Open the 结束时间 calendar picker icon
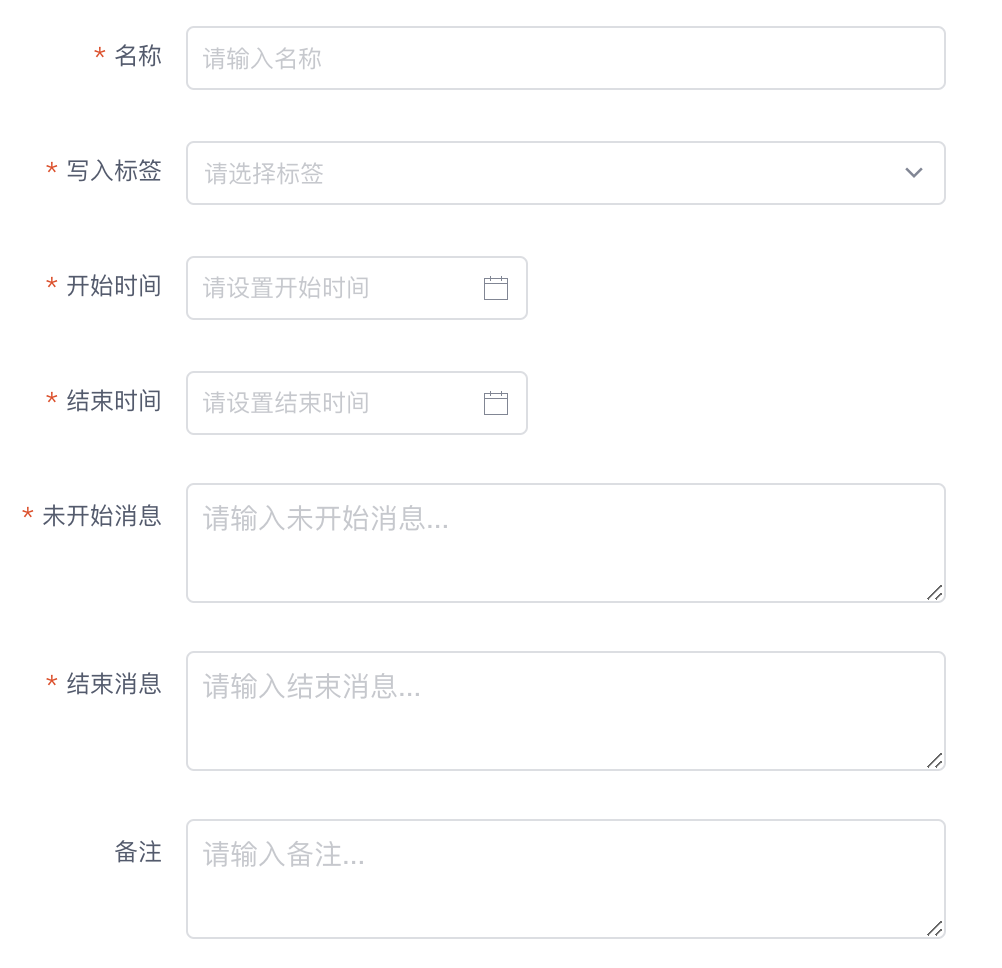 [496, 403]
